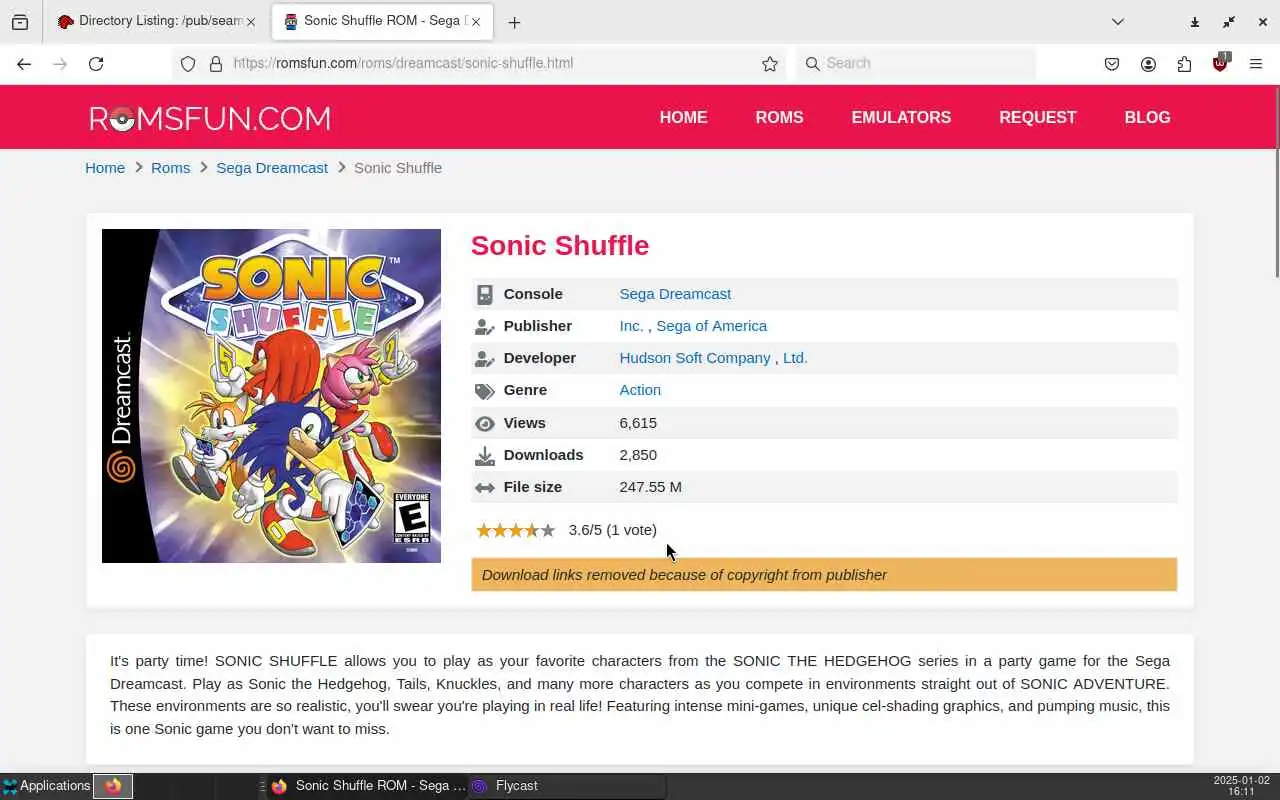Open a new tab with the plus button
Screen dimensions: 1280x800
click(514, 22)
